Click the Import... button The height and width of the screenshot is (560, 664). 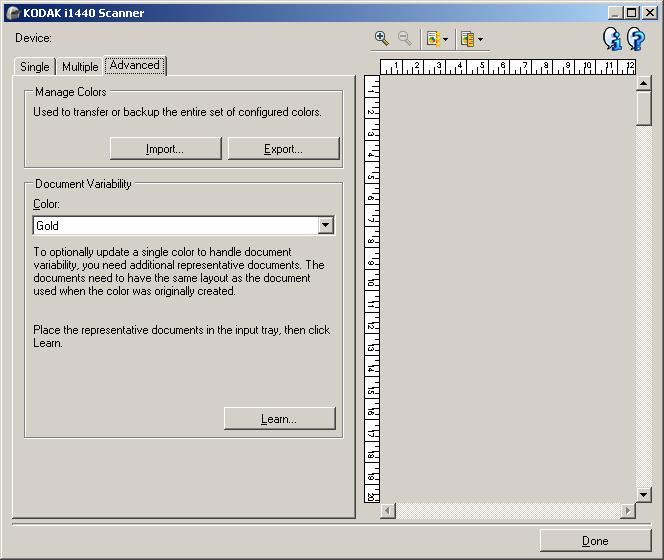165,149
